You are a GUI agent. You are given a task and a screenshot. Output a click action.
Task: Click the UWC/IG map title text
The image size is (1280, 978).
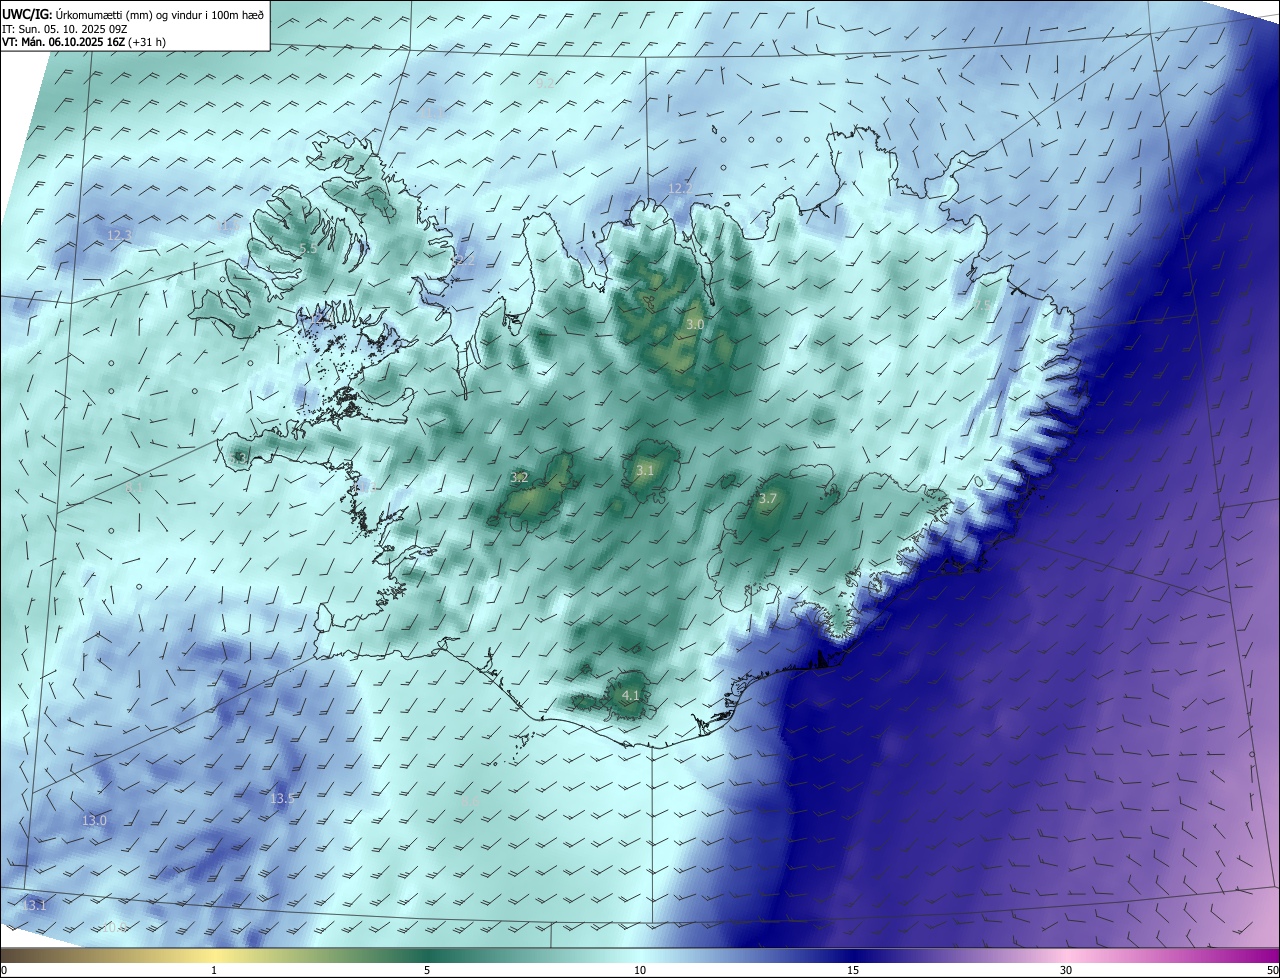point(133,13)
